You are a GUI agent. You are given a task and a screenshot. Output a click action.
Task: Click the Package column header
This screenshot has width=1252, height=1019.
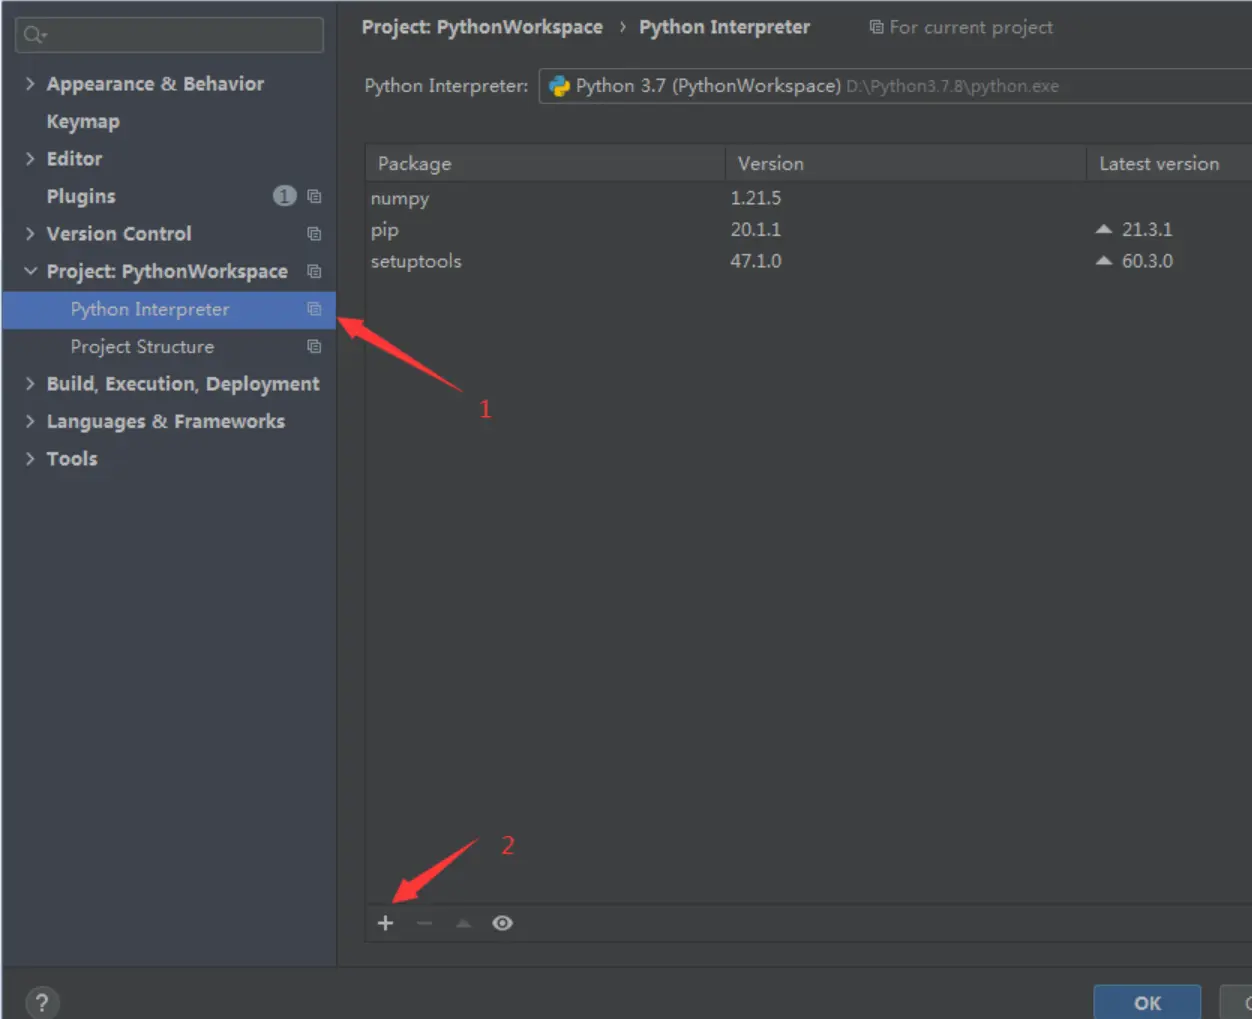click(545, 163)
